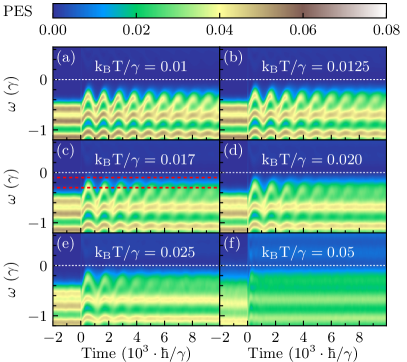The image size is (407, 362).
Task: Click the kBT/γ = 0.0125 annotation
Action: coord(315,67)
